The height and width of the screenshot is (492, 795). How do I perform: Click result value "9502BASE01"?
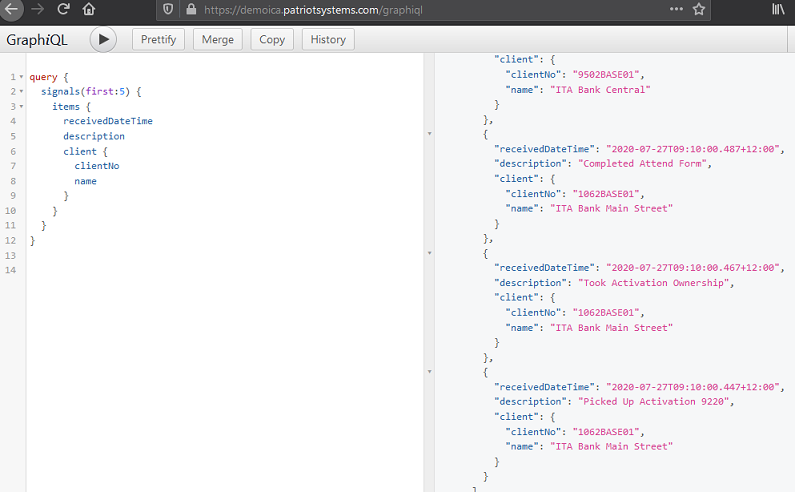pos(606,75)
